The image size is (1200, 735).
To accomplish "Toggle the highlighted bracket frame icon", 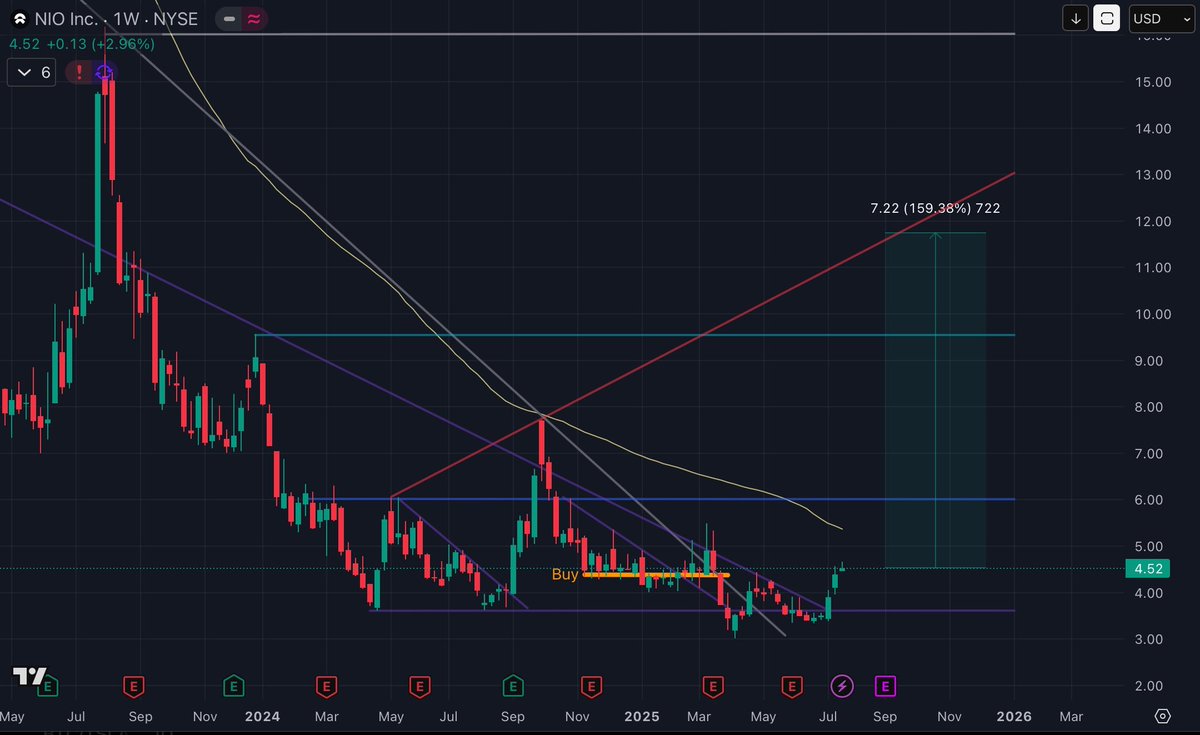I will 1106,18.
